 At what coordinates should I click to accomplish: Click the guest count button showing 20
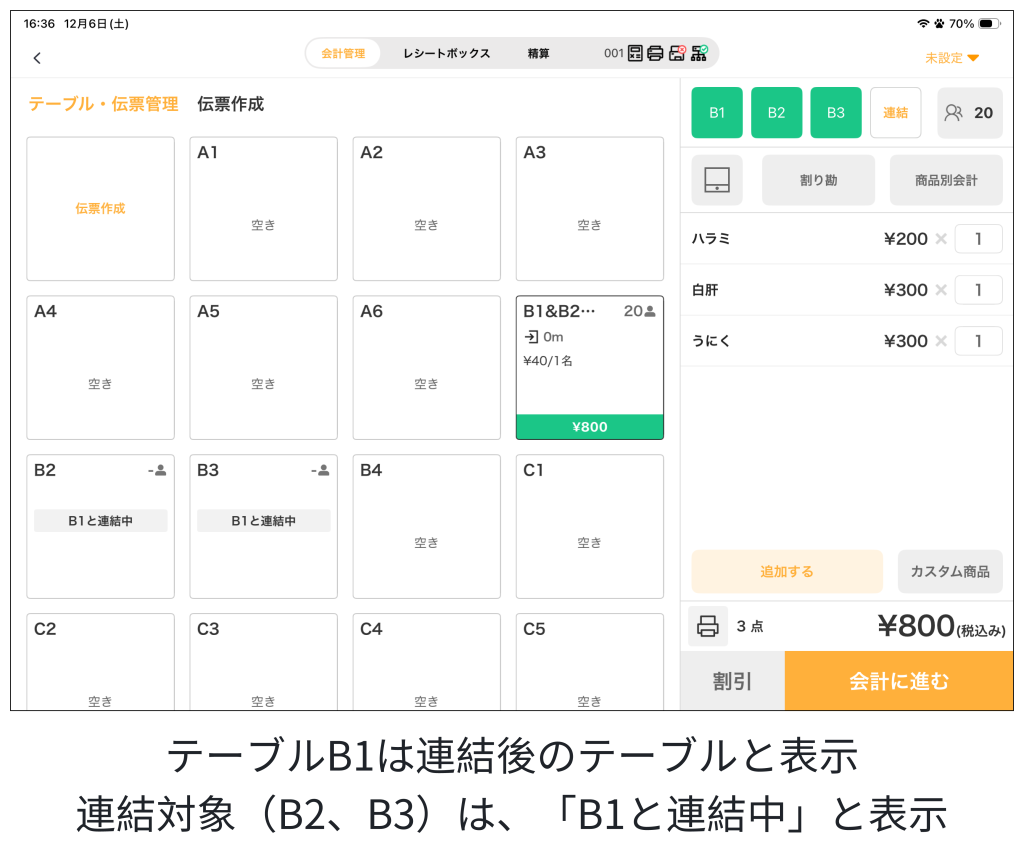(x=968, y=113)
